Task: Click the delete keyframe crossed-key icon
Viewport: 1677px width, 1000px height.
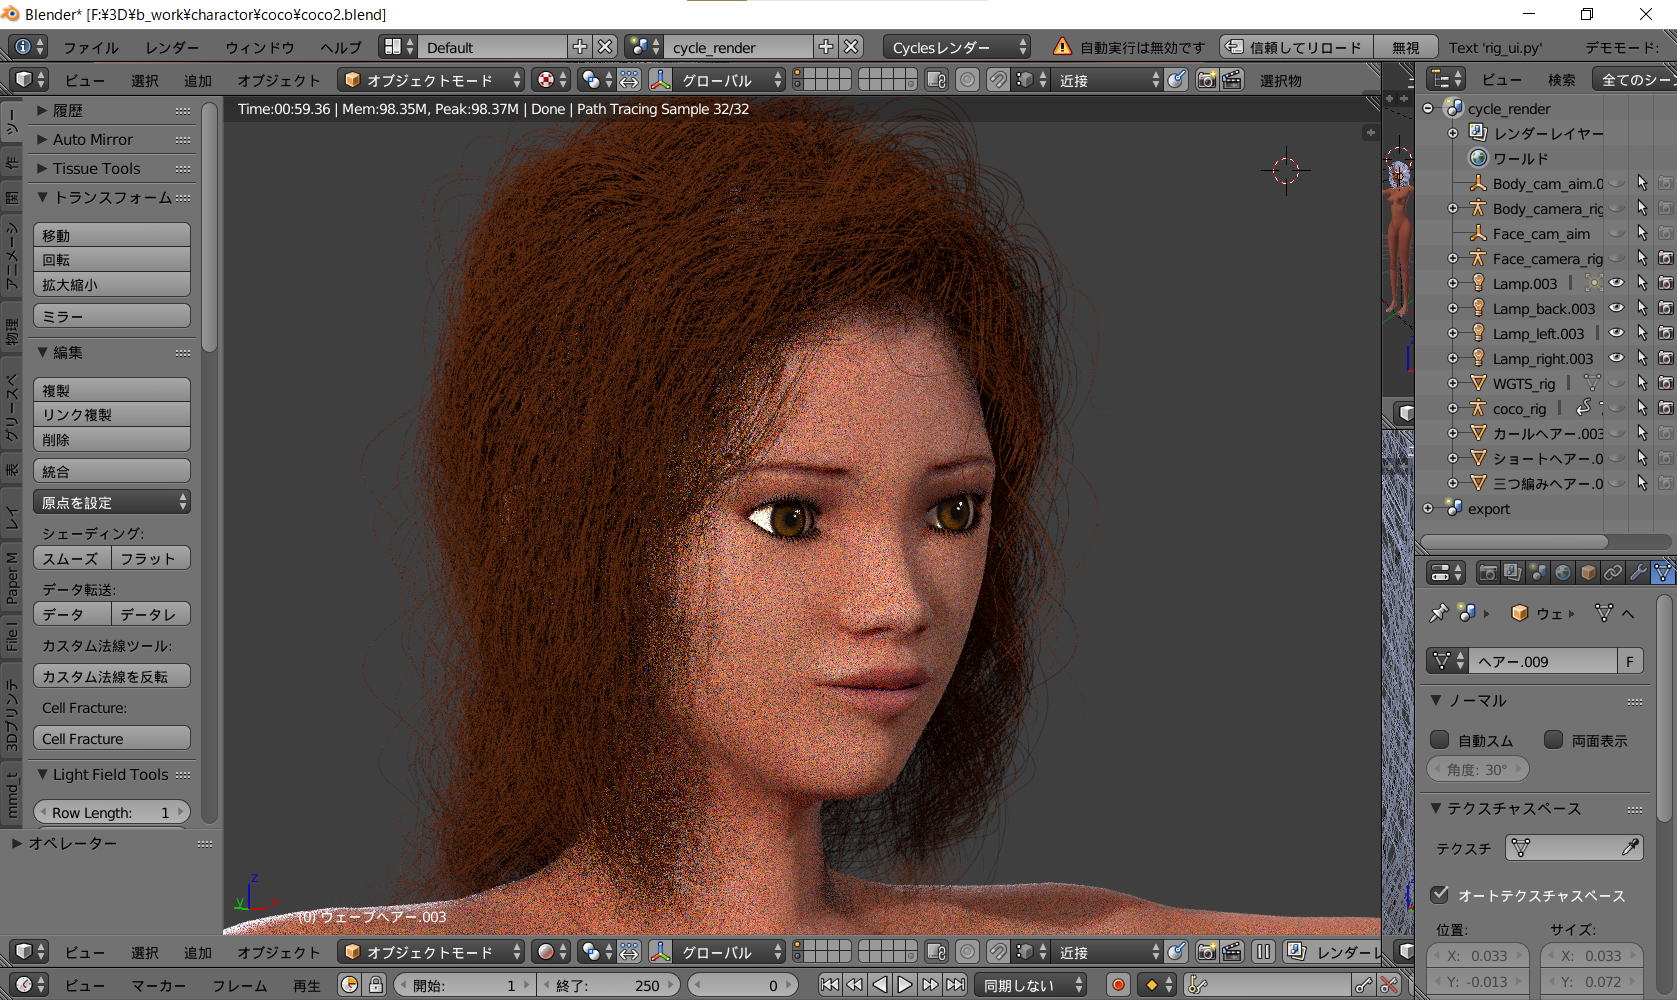Action: click(x=1389, y=985)
